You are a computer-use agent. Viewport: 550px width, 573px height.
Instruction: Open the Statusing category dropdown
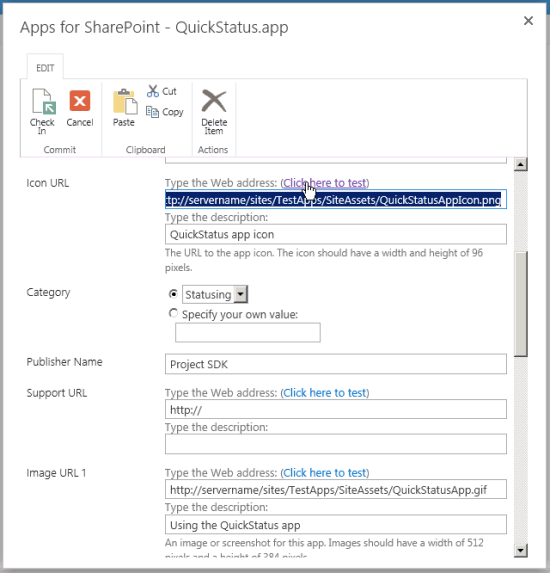click(240, 294)
